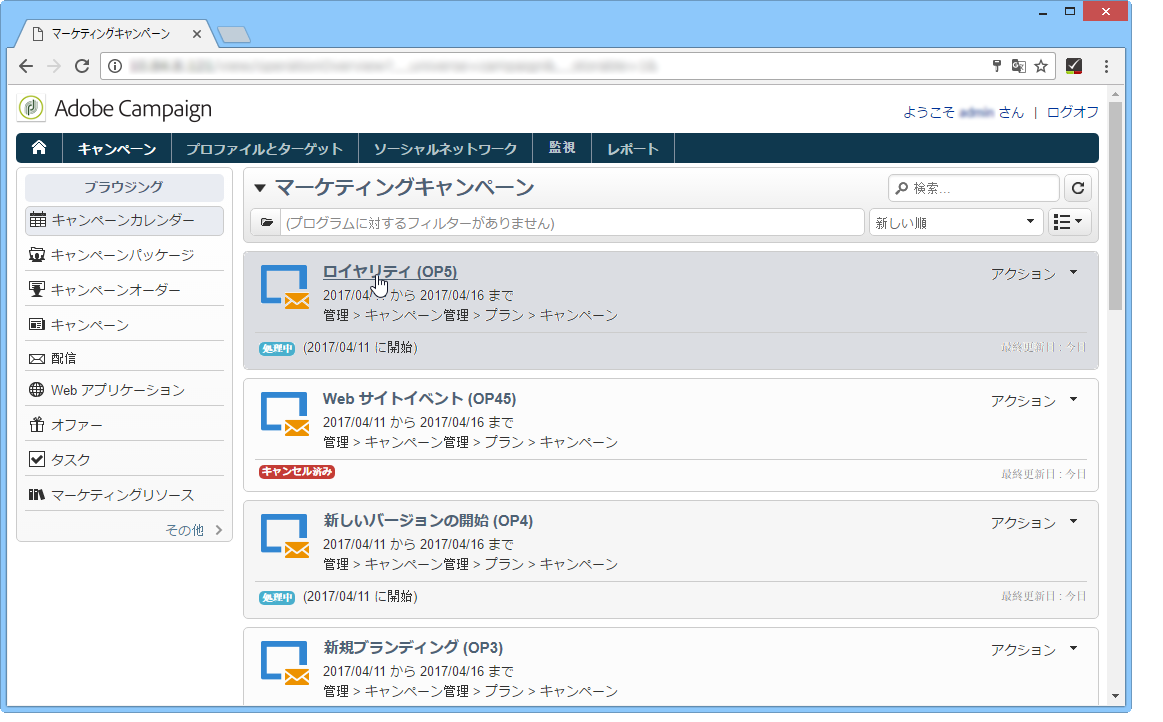This screenshot has height=722, width=1163.
Task: Close the マーケティングキャンペーン browser tab
Action: tap(197, 34)
